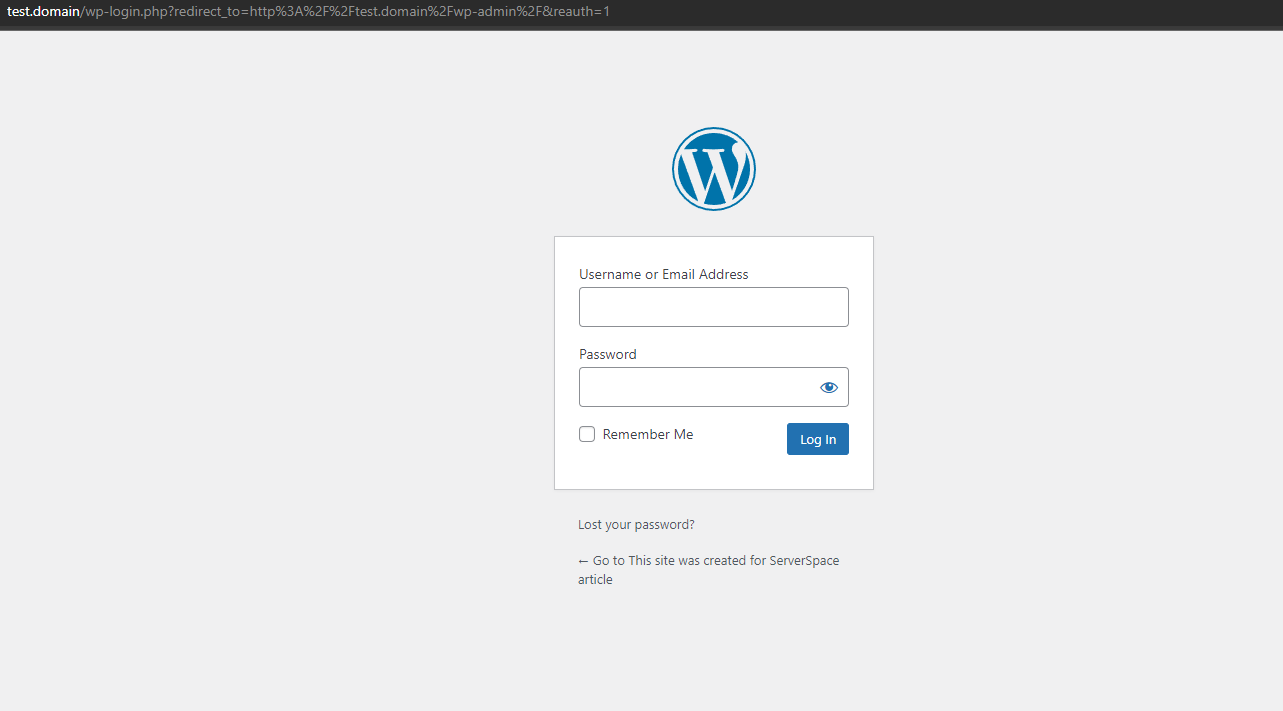This screenshot has width=1283, height=711.
Task: Go to the ServerSpace article site link
Action: tap(709, 570)
